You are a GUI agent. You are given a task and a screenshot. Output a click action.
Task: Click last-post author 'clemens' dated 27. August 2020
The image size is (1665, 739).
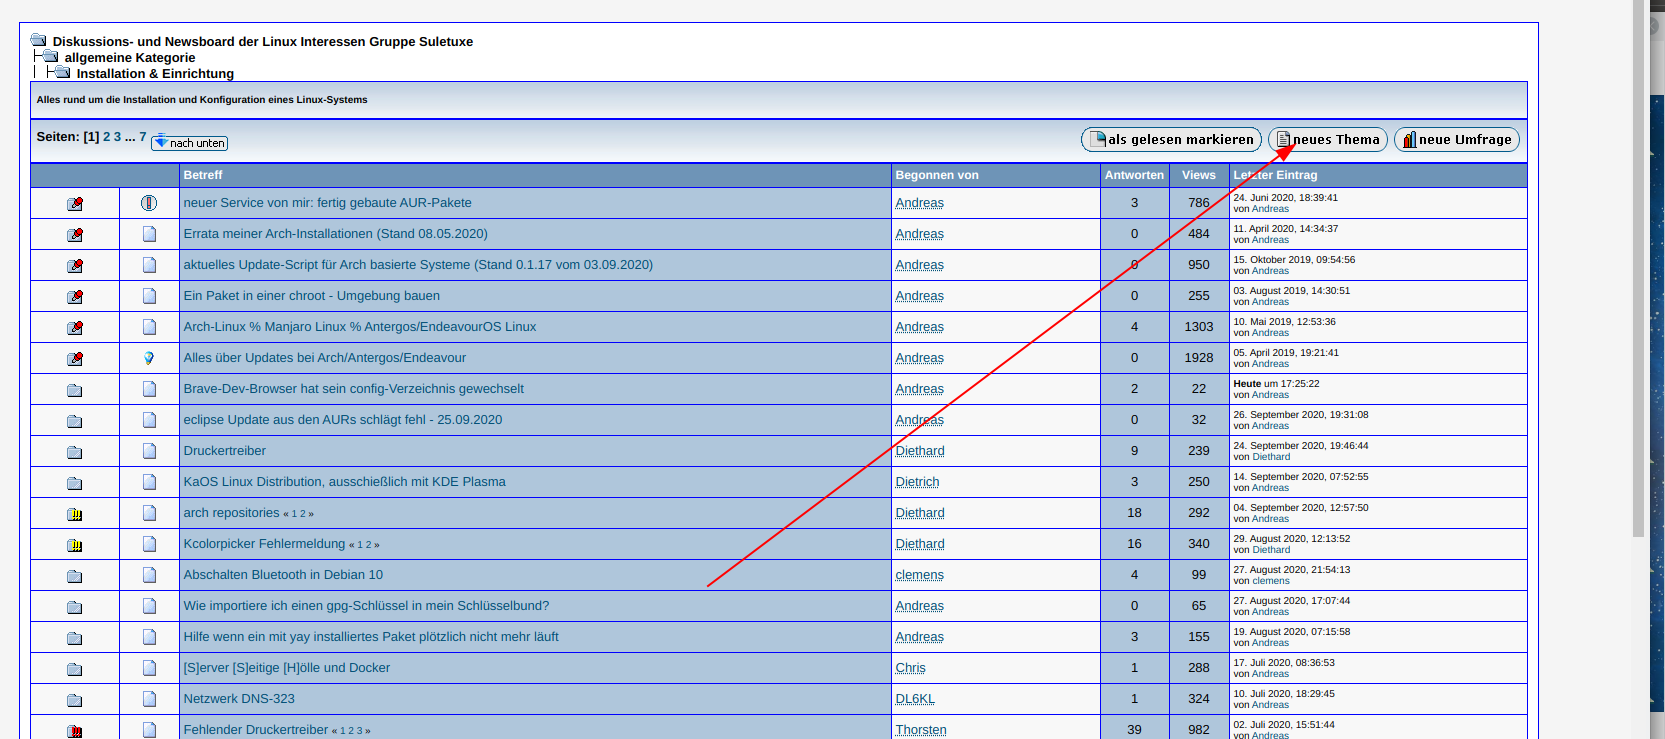pos(1271,581)
